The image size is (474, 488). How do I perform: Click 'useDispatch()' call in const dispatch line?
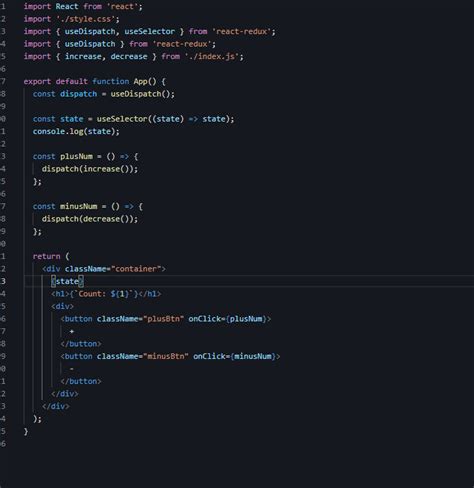(140, 94)
